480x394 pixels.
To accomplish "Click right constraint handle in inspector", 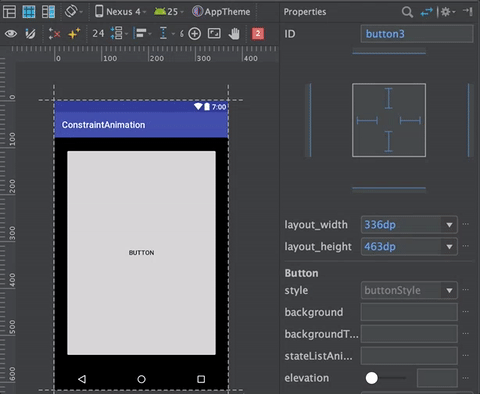I will [410, 120].
